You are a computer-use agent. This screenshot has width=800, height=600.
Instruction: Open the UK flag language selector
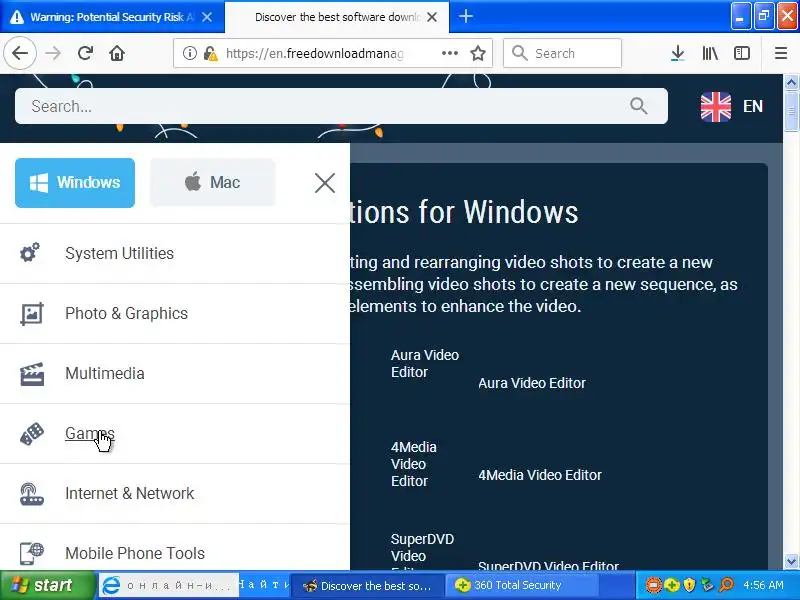[732, 107]
